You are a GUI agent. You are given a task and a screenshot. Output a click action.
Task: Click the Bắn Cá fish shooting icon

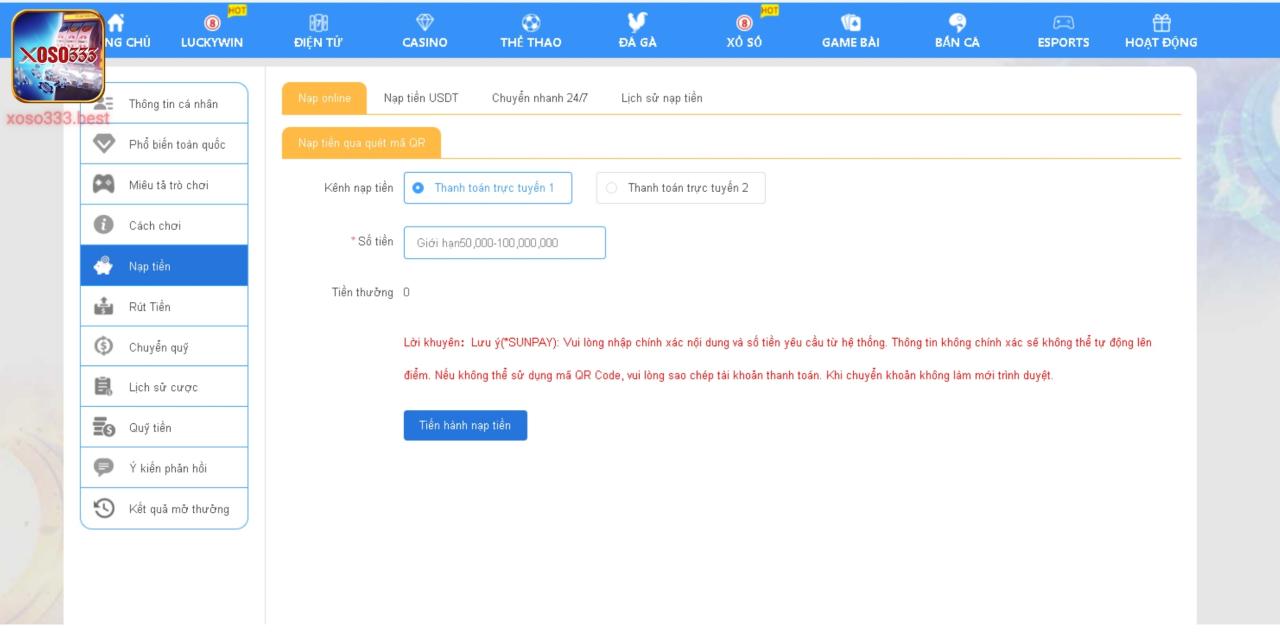point(958,20)
